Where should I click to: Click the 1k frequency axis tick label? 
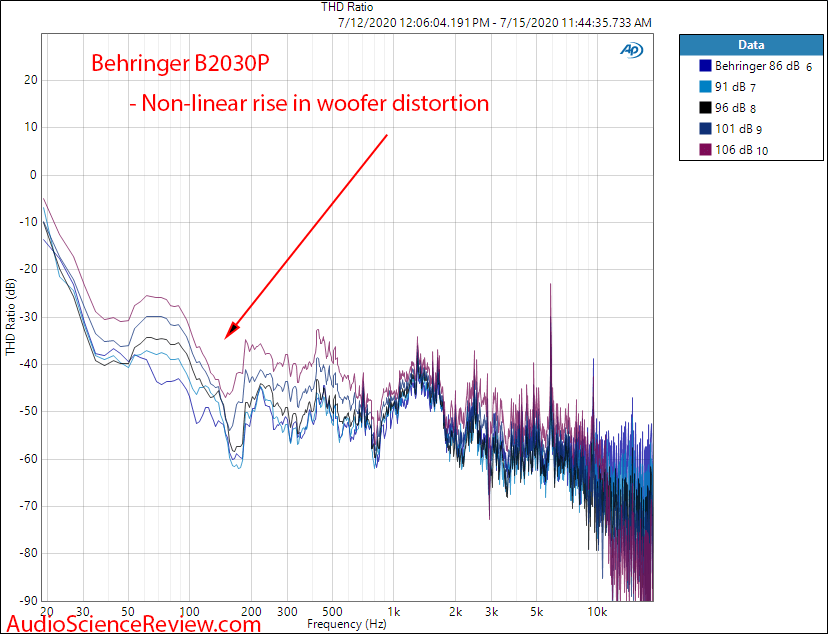[x=393, y=612]
